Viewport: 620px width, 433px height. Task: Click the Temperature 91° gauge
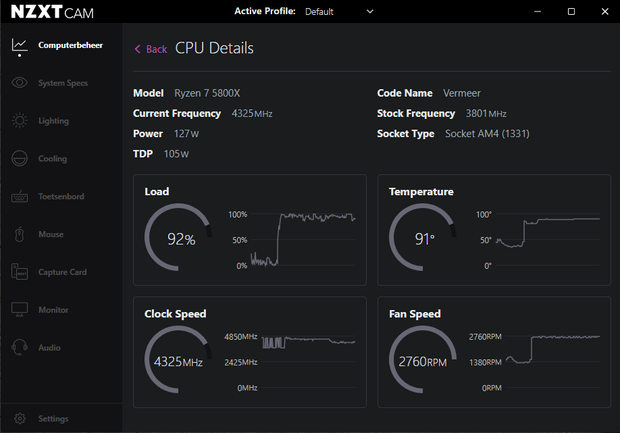[x=423, y=237]
